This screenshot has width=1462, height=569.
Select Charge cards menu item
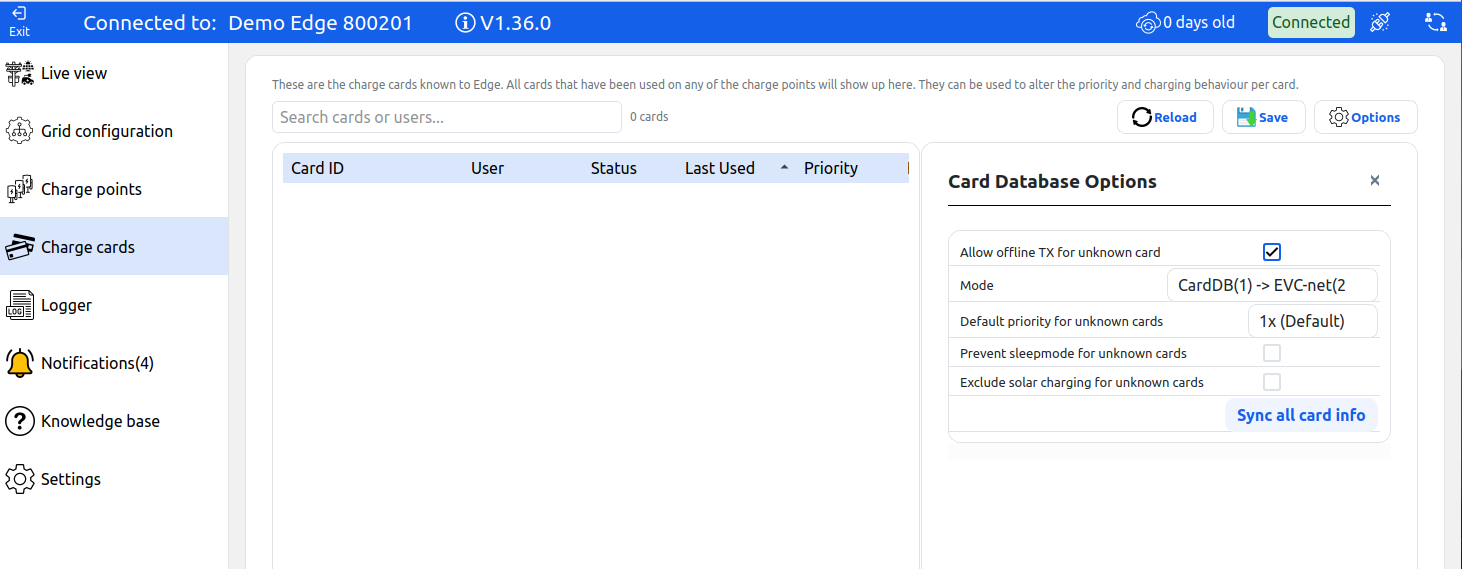114,247
